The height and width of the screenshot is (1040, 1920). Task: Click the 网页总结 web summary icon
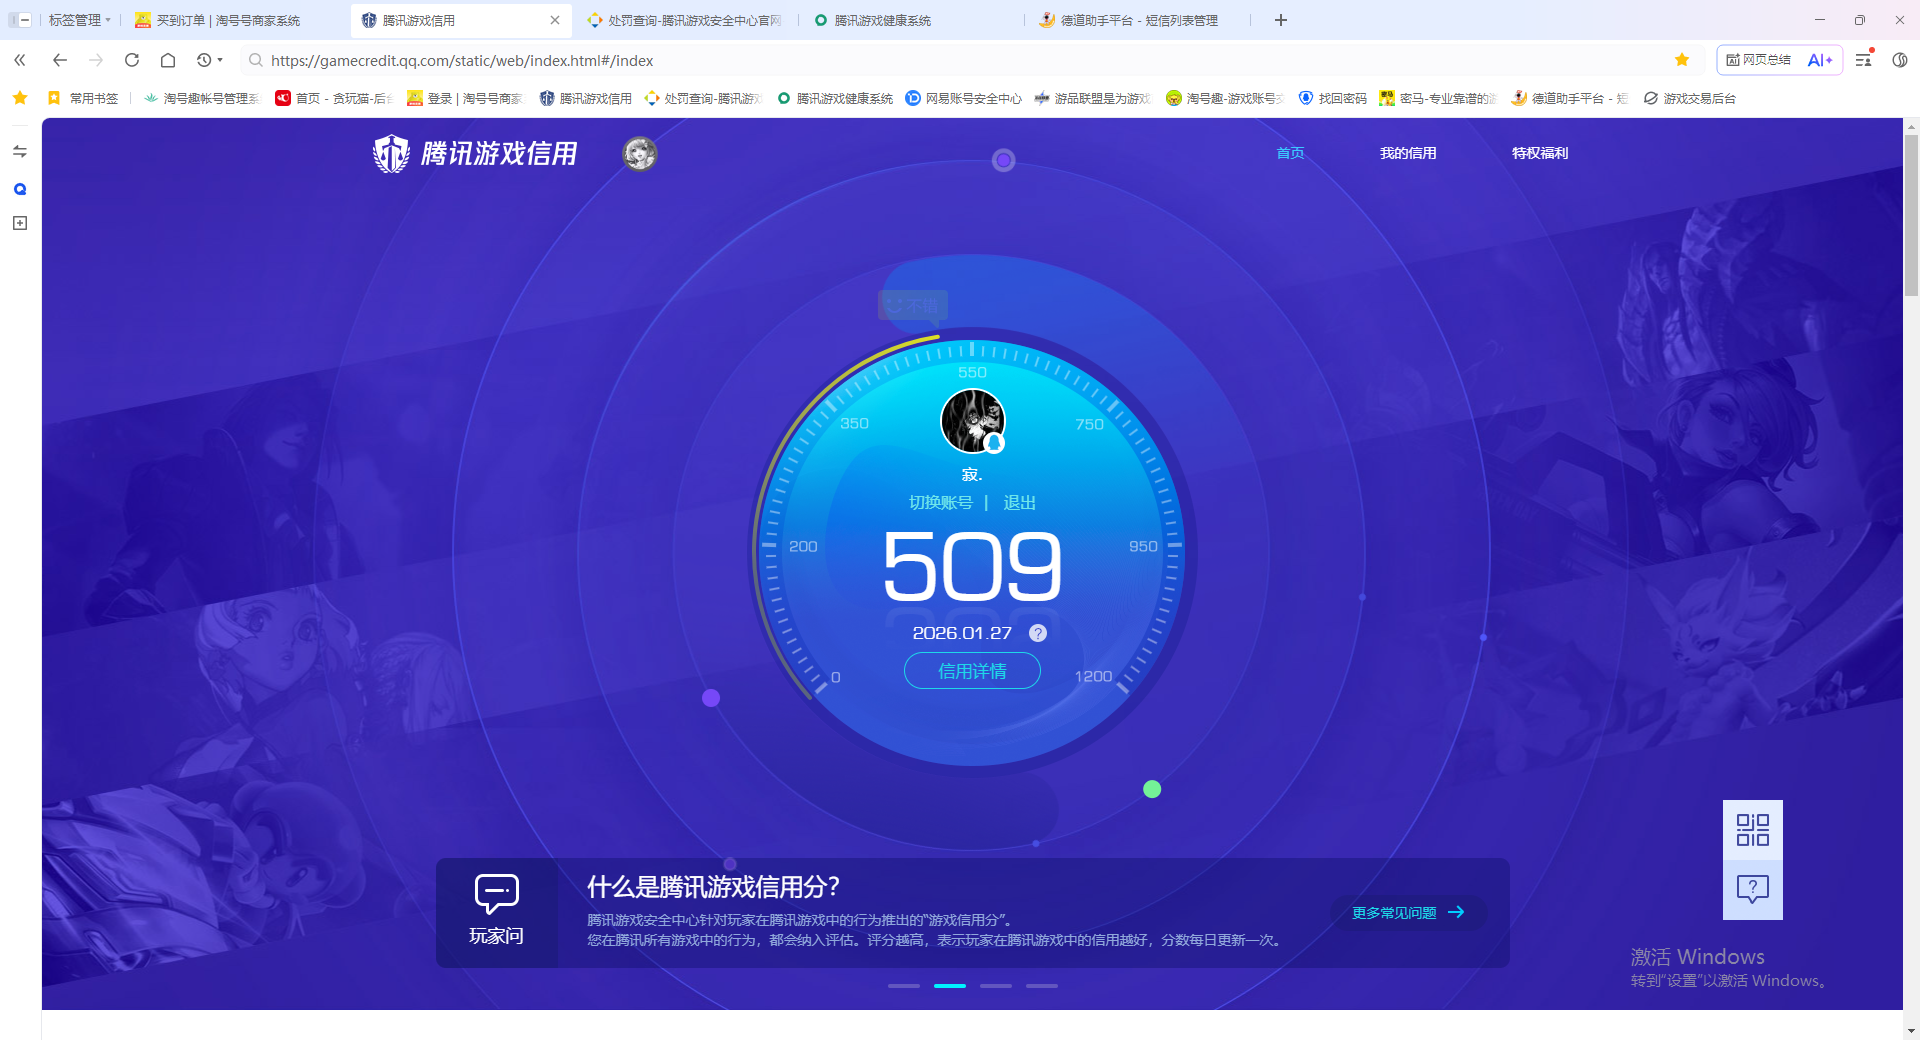1757,60
